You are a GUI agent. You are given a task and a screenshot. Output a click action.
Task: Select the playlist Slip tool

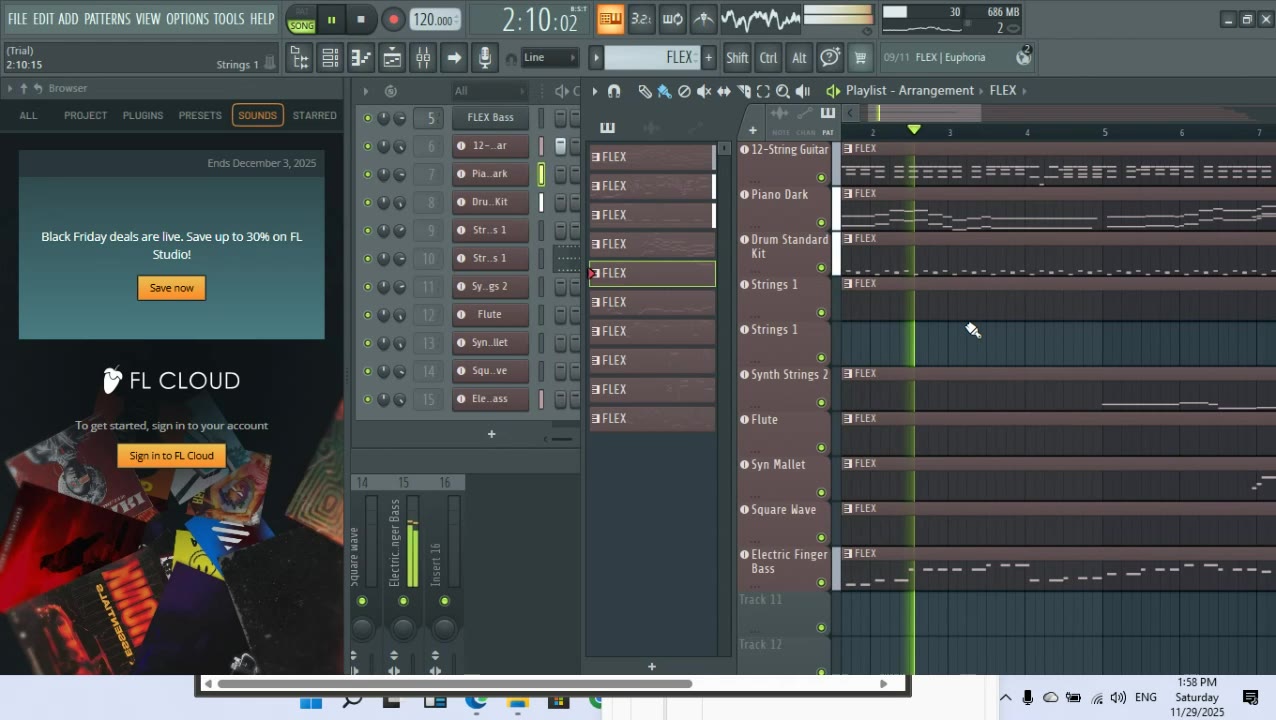click(x=724, y=91)
